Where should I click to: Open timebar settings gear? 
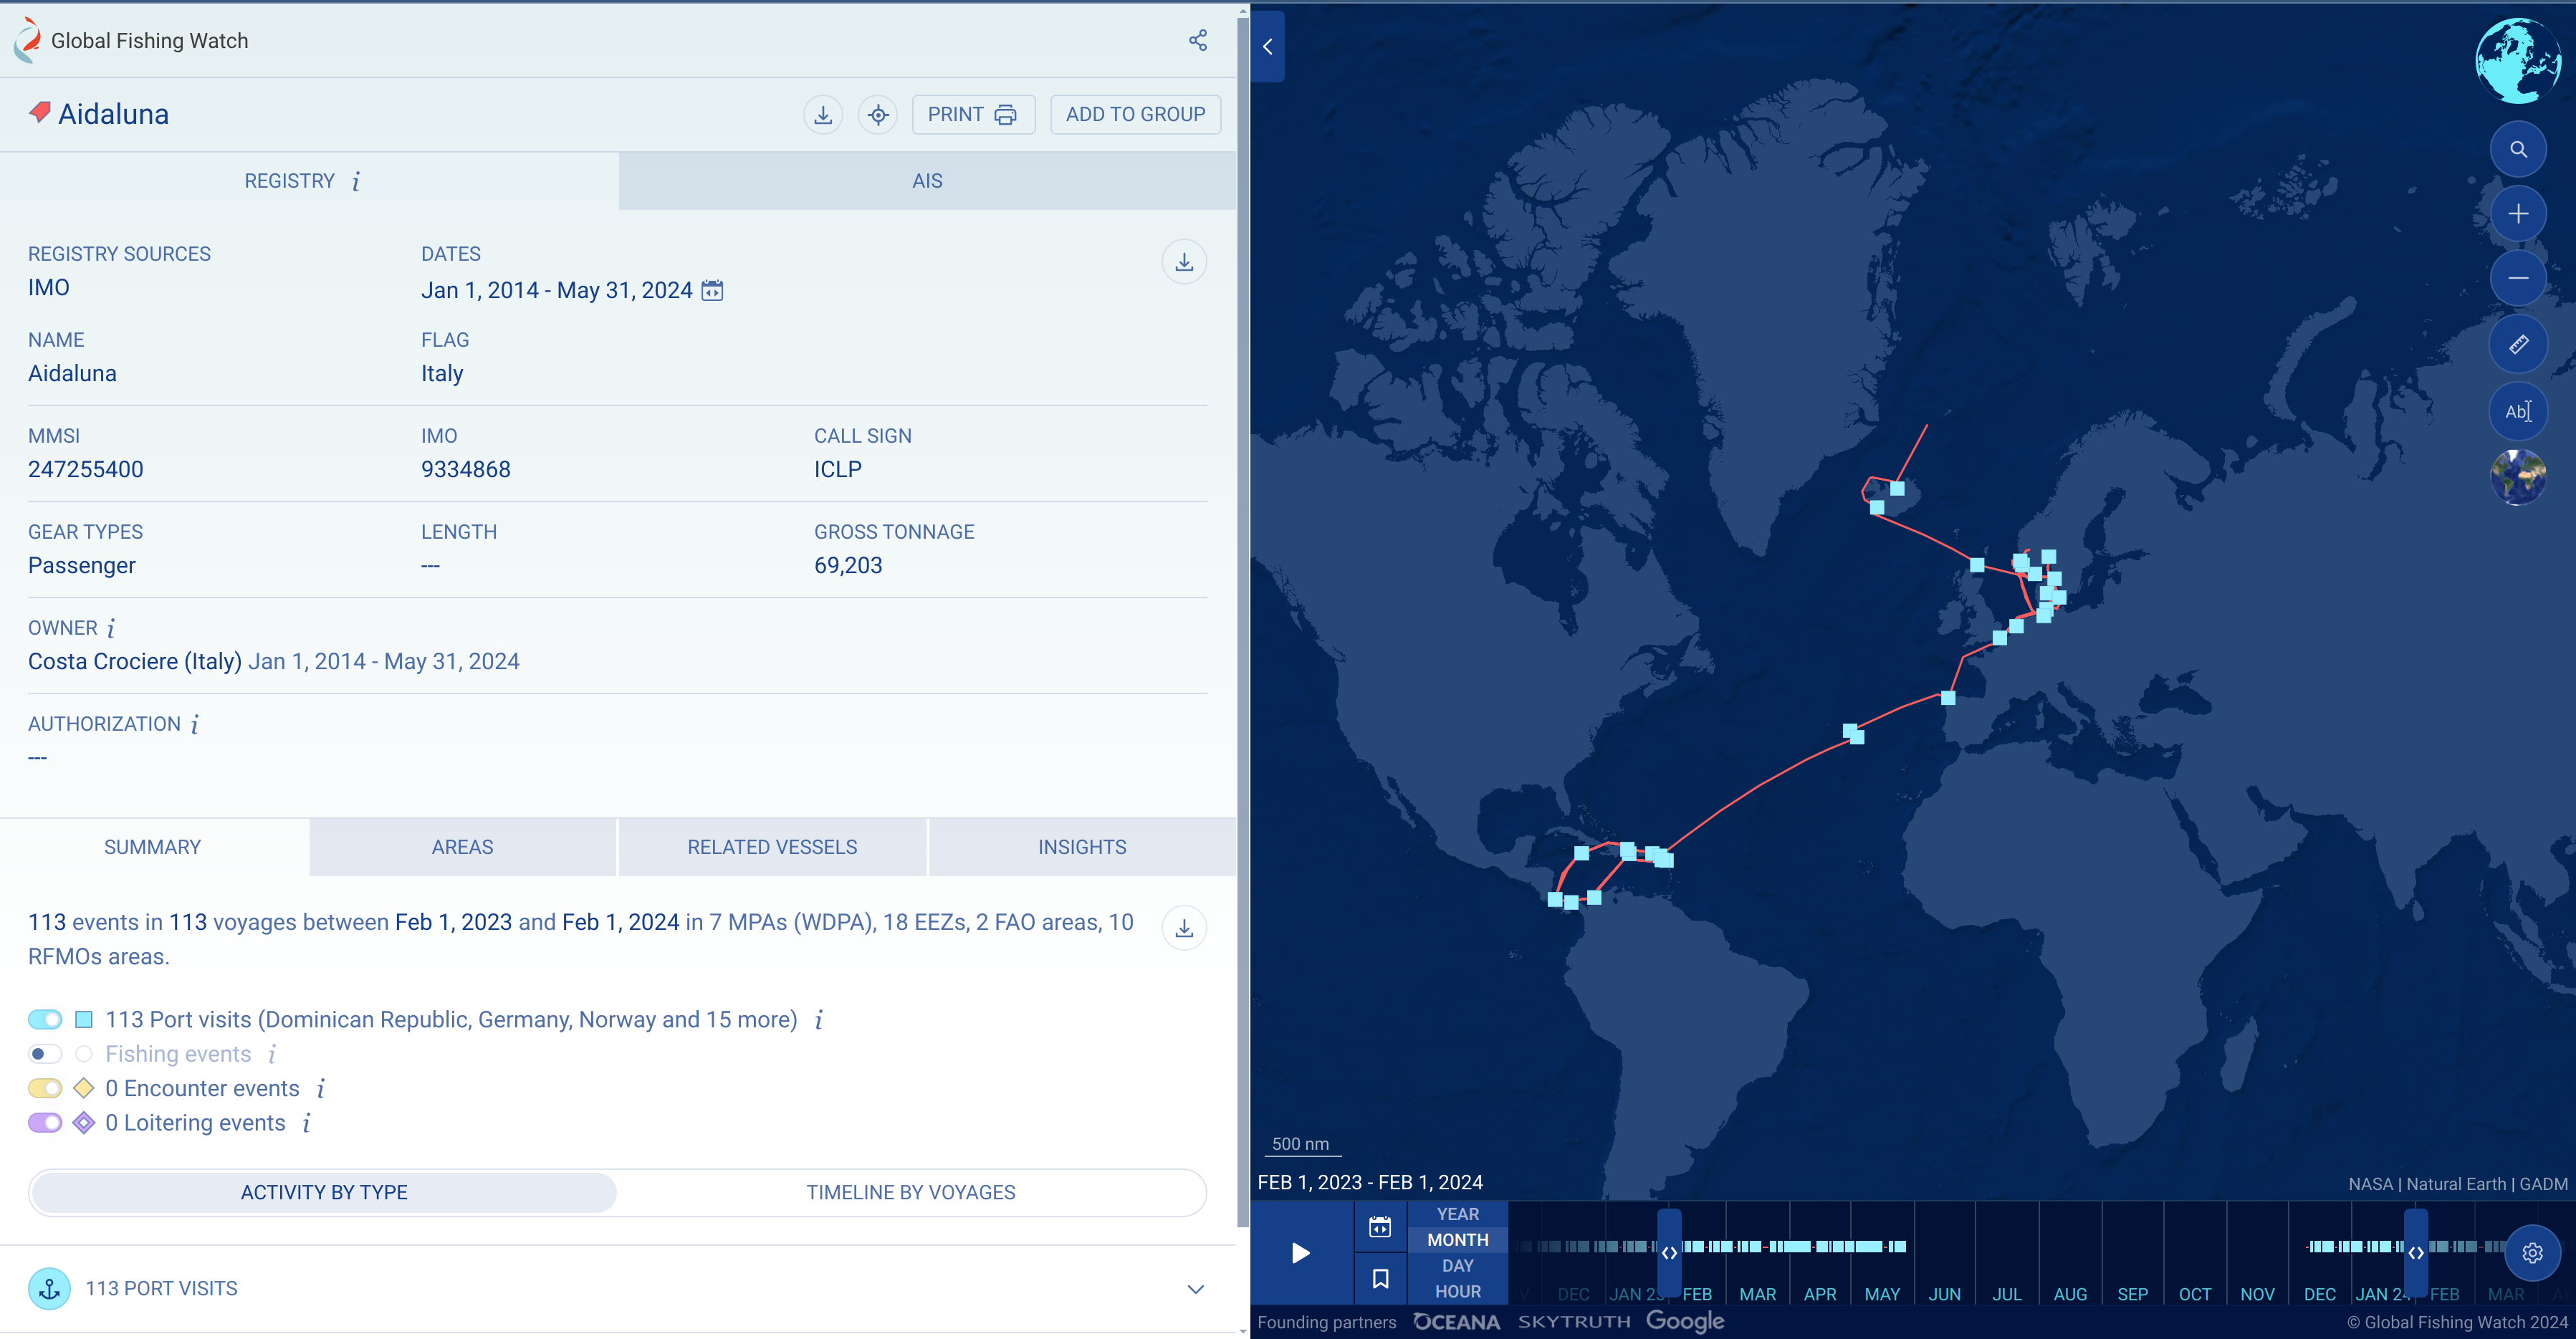[2531, 1252]
